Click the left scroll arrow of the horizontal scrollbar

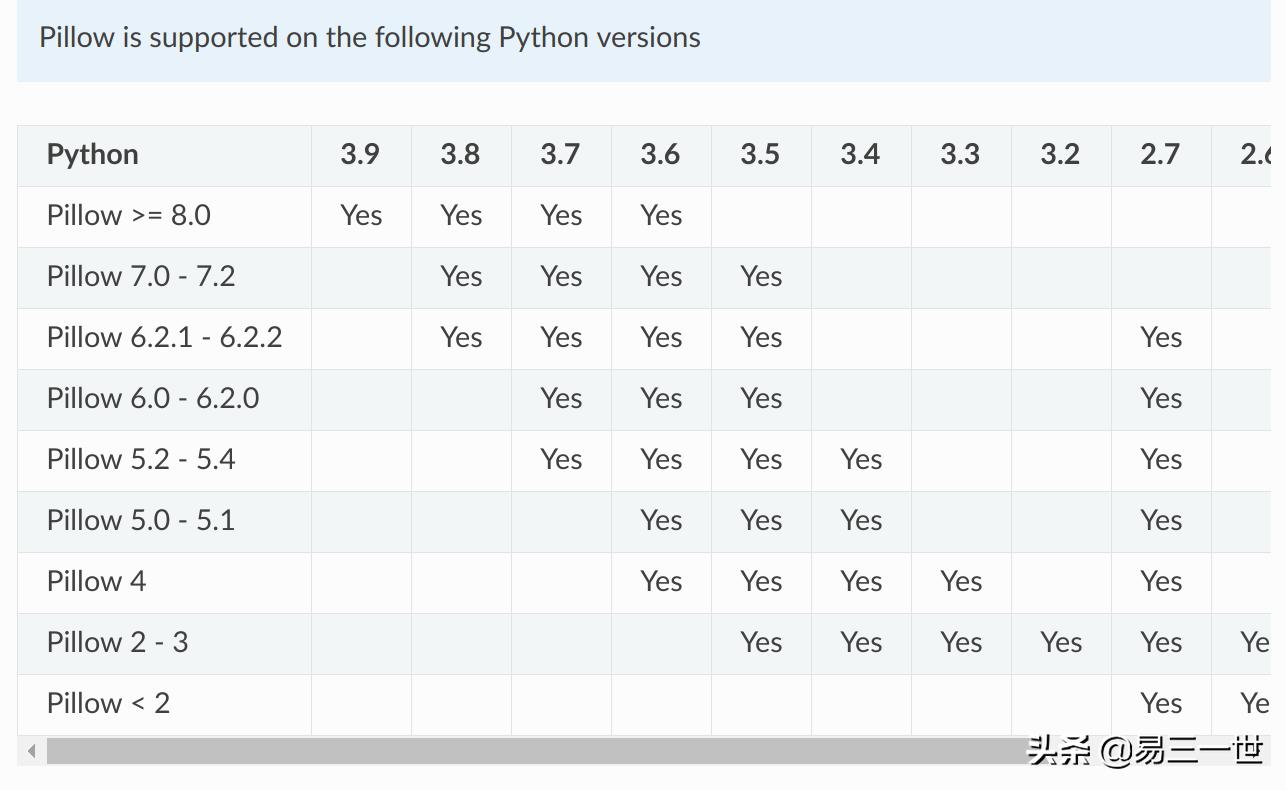(31, 750)
